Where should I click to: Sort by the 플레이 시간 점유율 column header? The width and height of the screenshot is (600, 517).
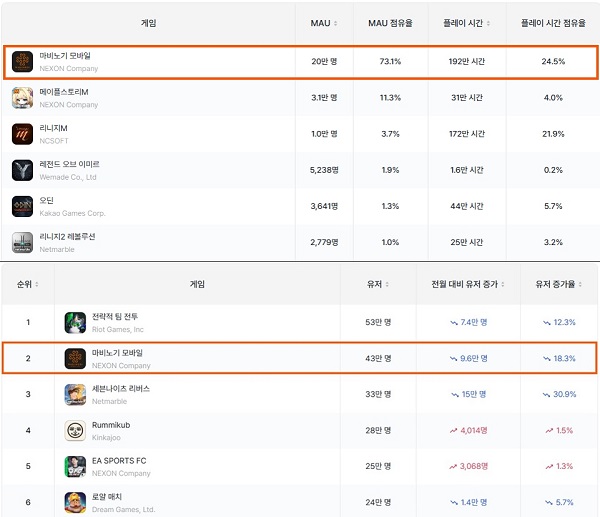550,23
